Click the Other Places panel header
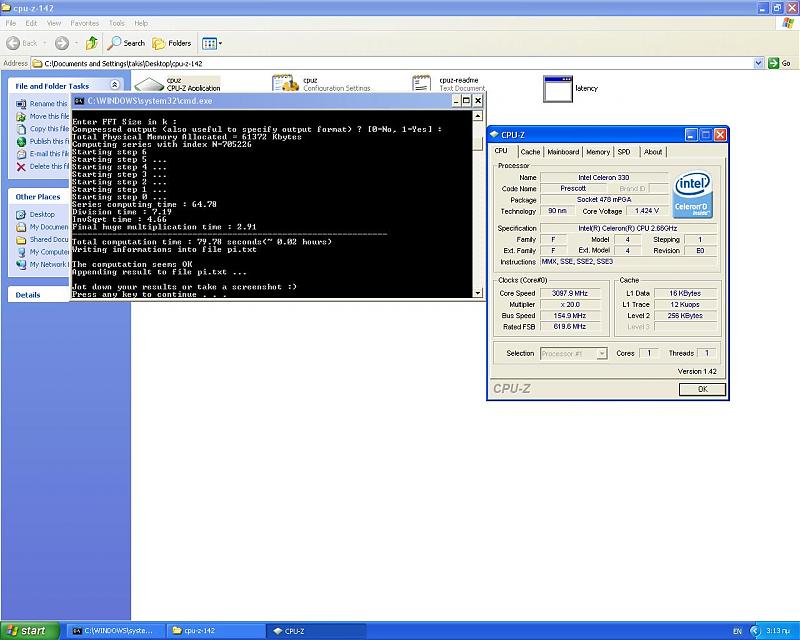 38,197
